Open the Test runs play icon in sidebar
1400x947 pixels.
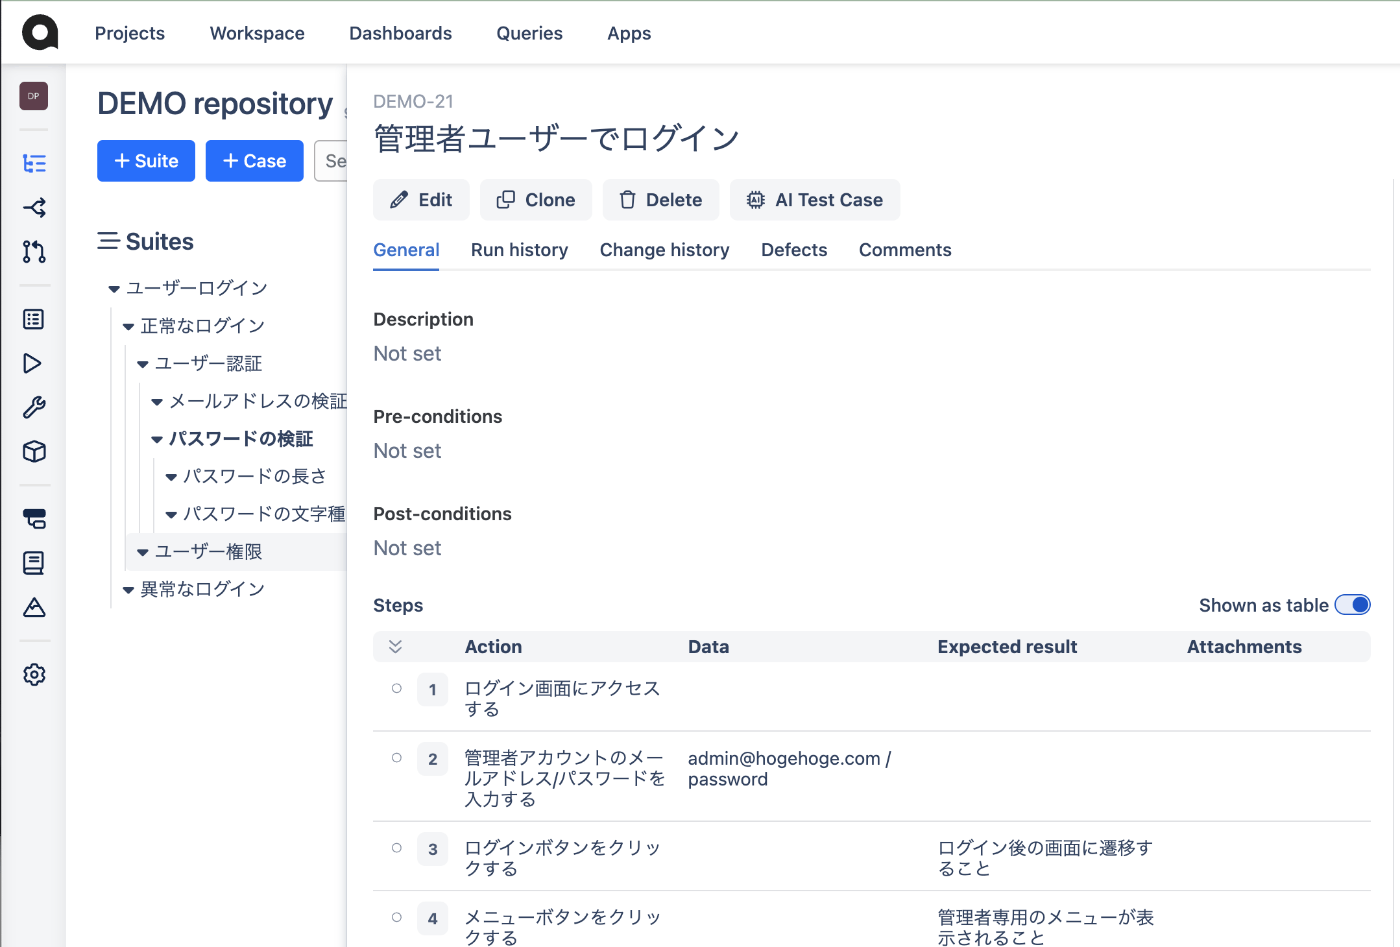tap(34, 363)
